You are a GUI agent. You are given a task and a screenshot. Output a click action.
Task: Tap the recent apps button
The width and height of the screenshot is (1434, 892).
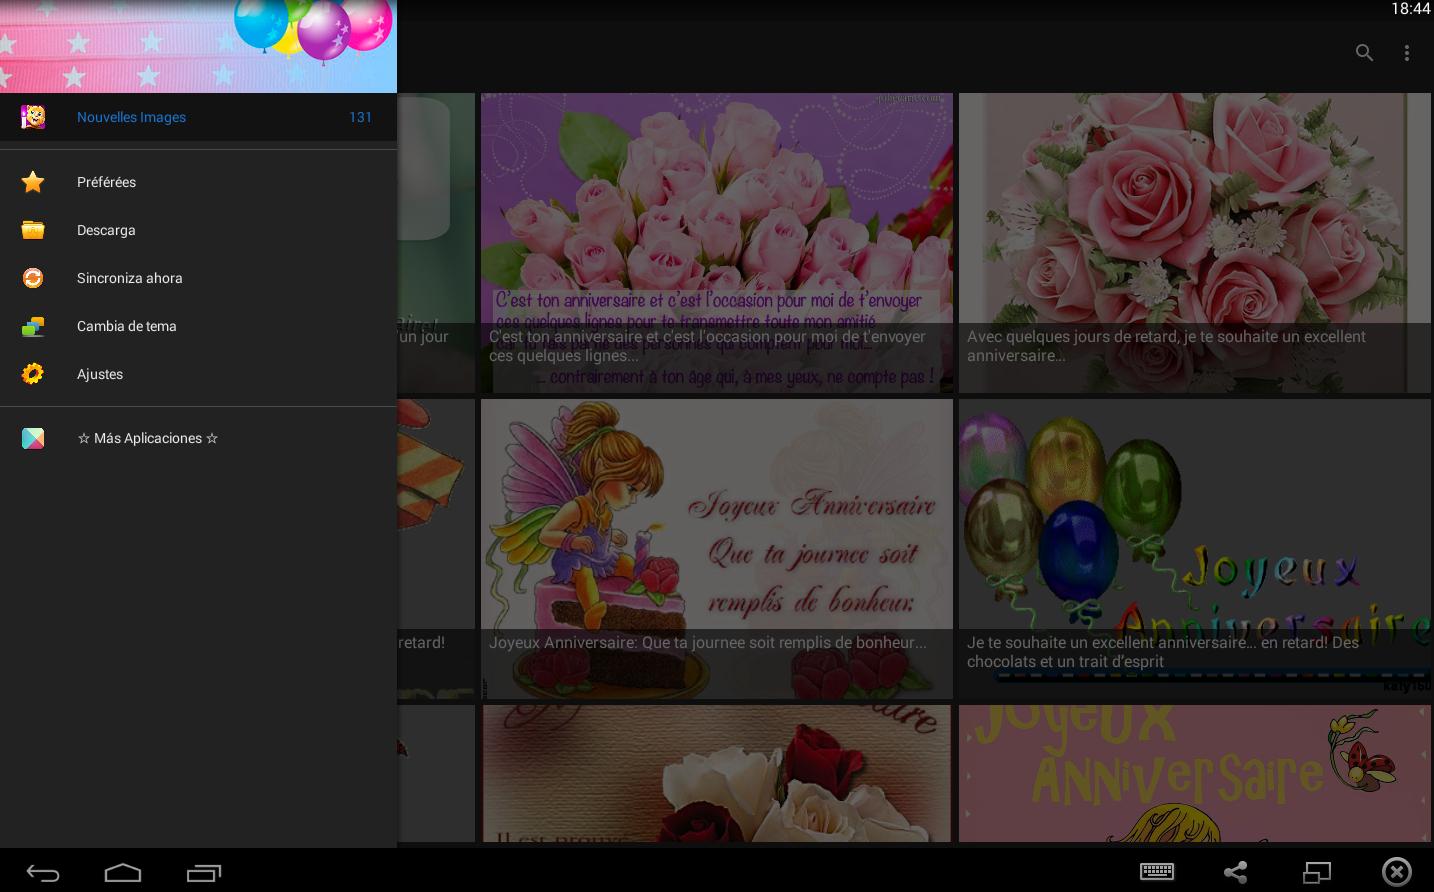(x=204, y=872)
